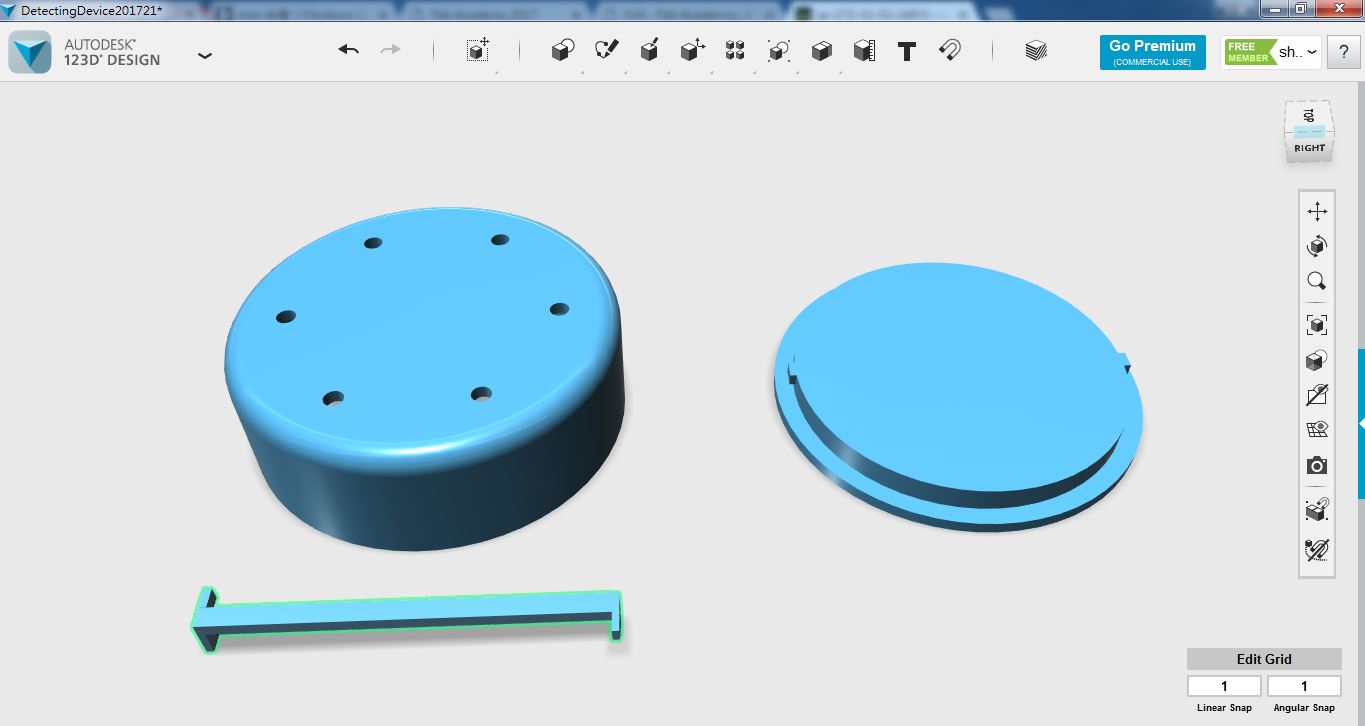Click the Linear Snap value field
1365x726 pixels.
(x=1224, y=686)
